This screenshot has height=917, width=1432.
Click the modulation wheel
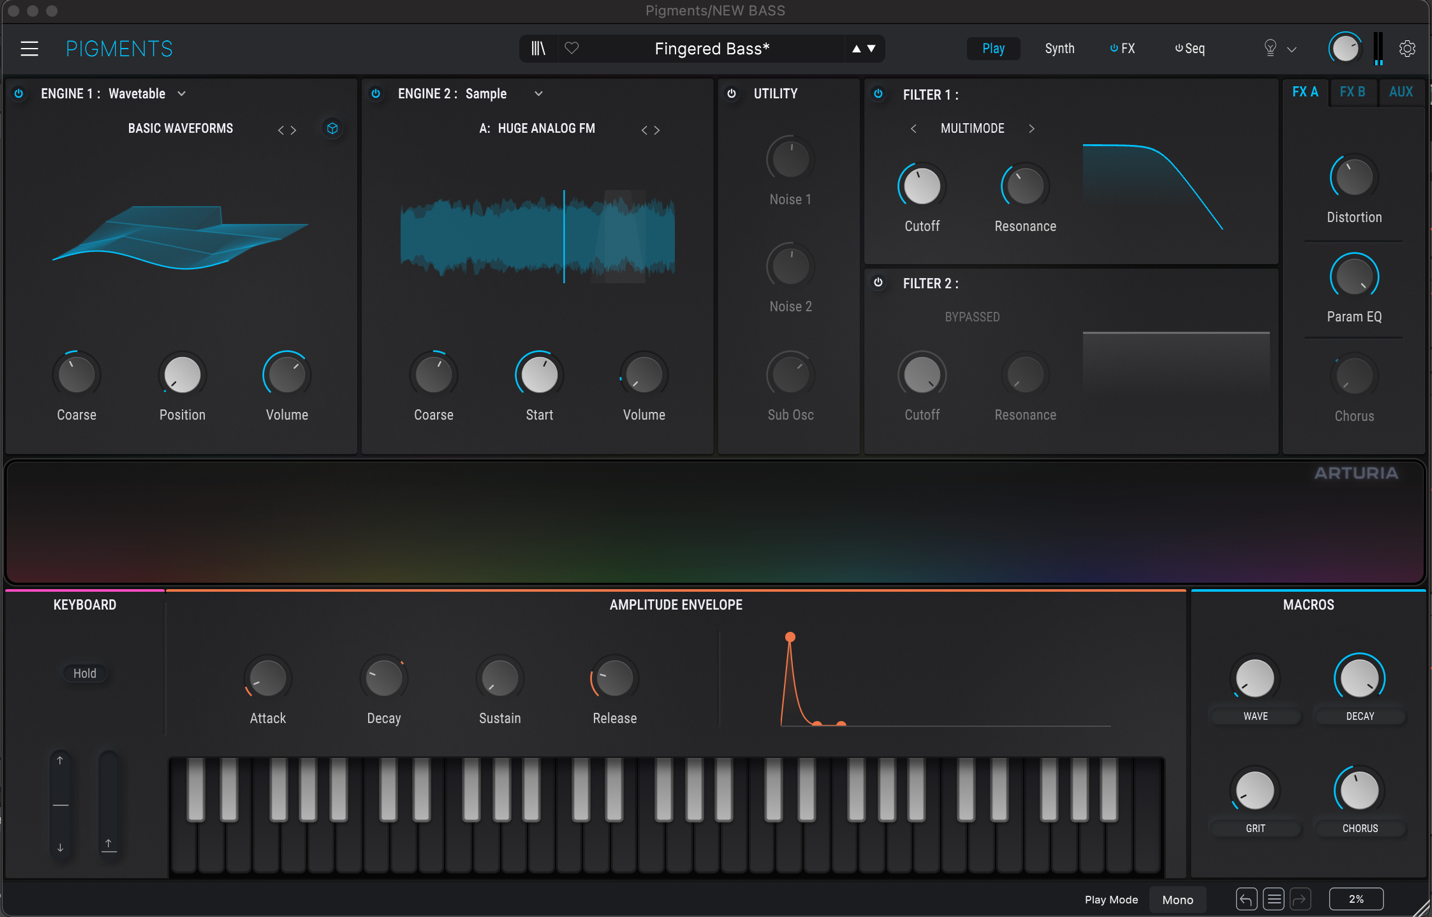coord(109,804)
